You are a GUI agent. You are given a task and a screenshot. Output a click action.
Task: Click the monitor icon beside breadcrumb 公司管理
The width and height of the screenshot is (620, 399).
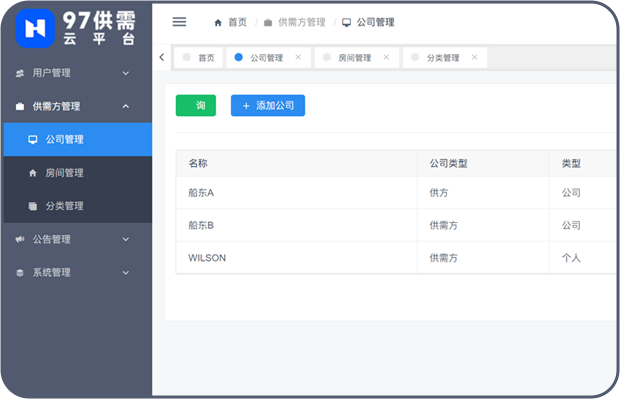click(x=346, y=23)
